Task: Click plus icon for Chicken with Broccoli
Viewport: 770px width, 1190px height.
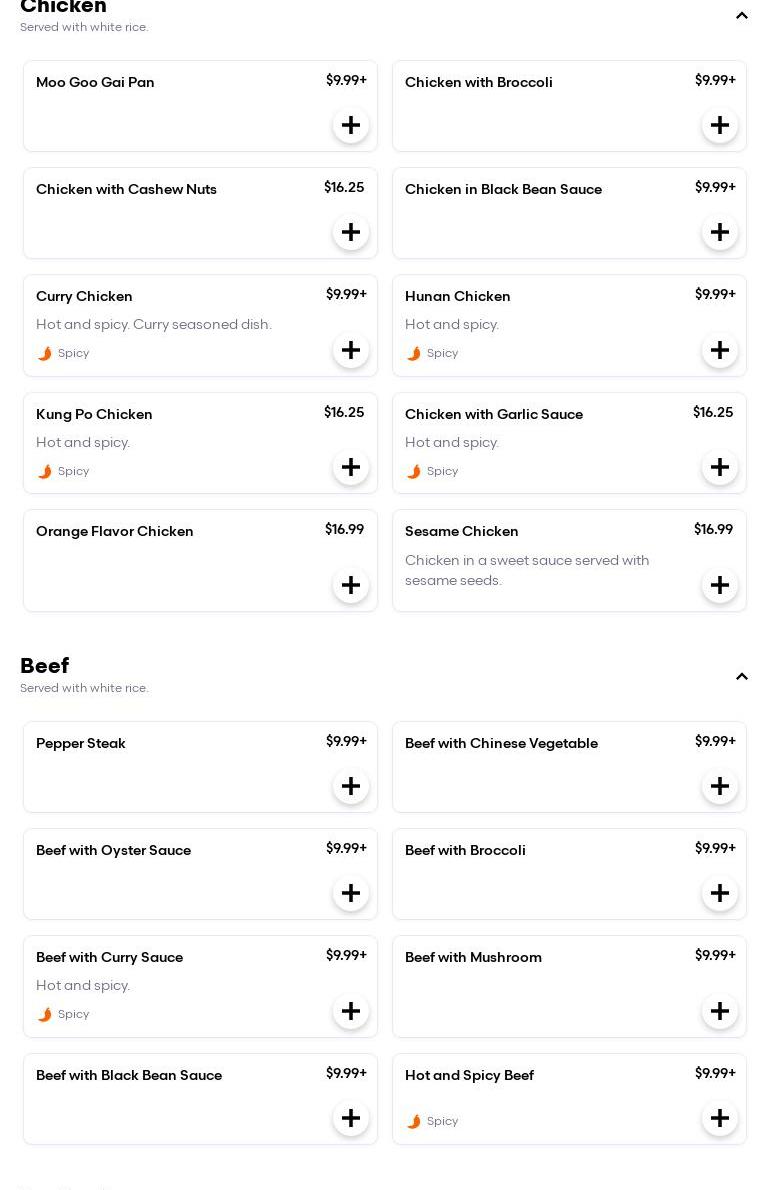Action: click(720, 126)
